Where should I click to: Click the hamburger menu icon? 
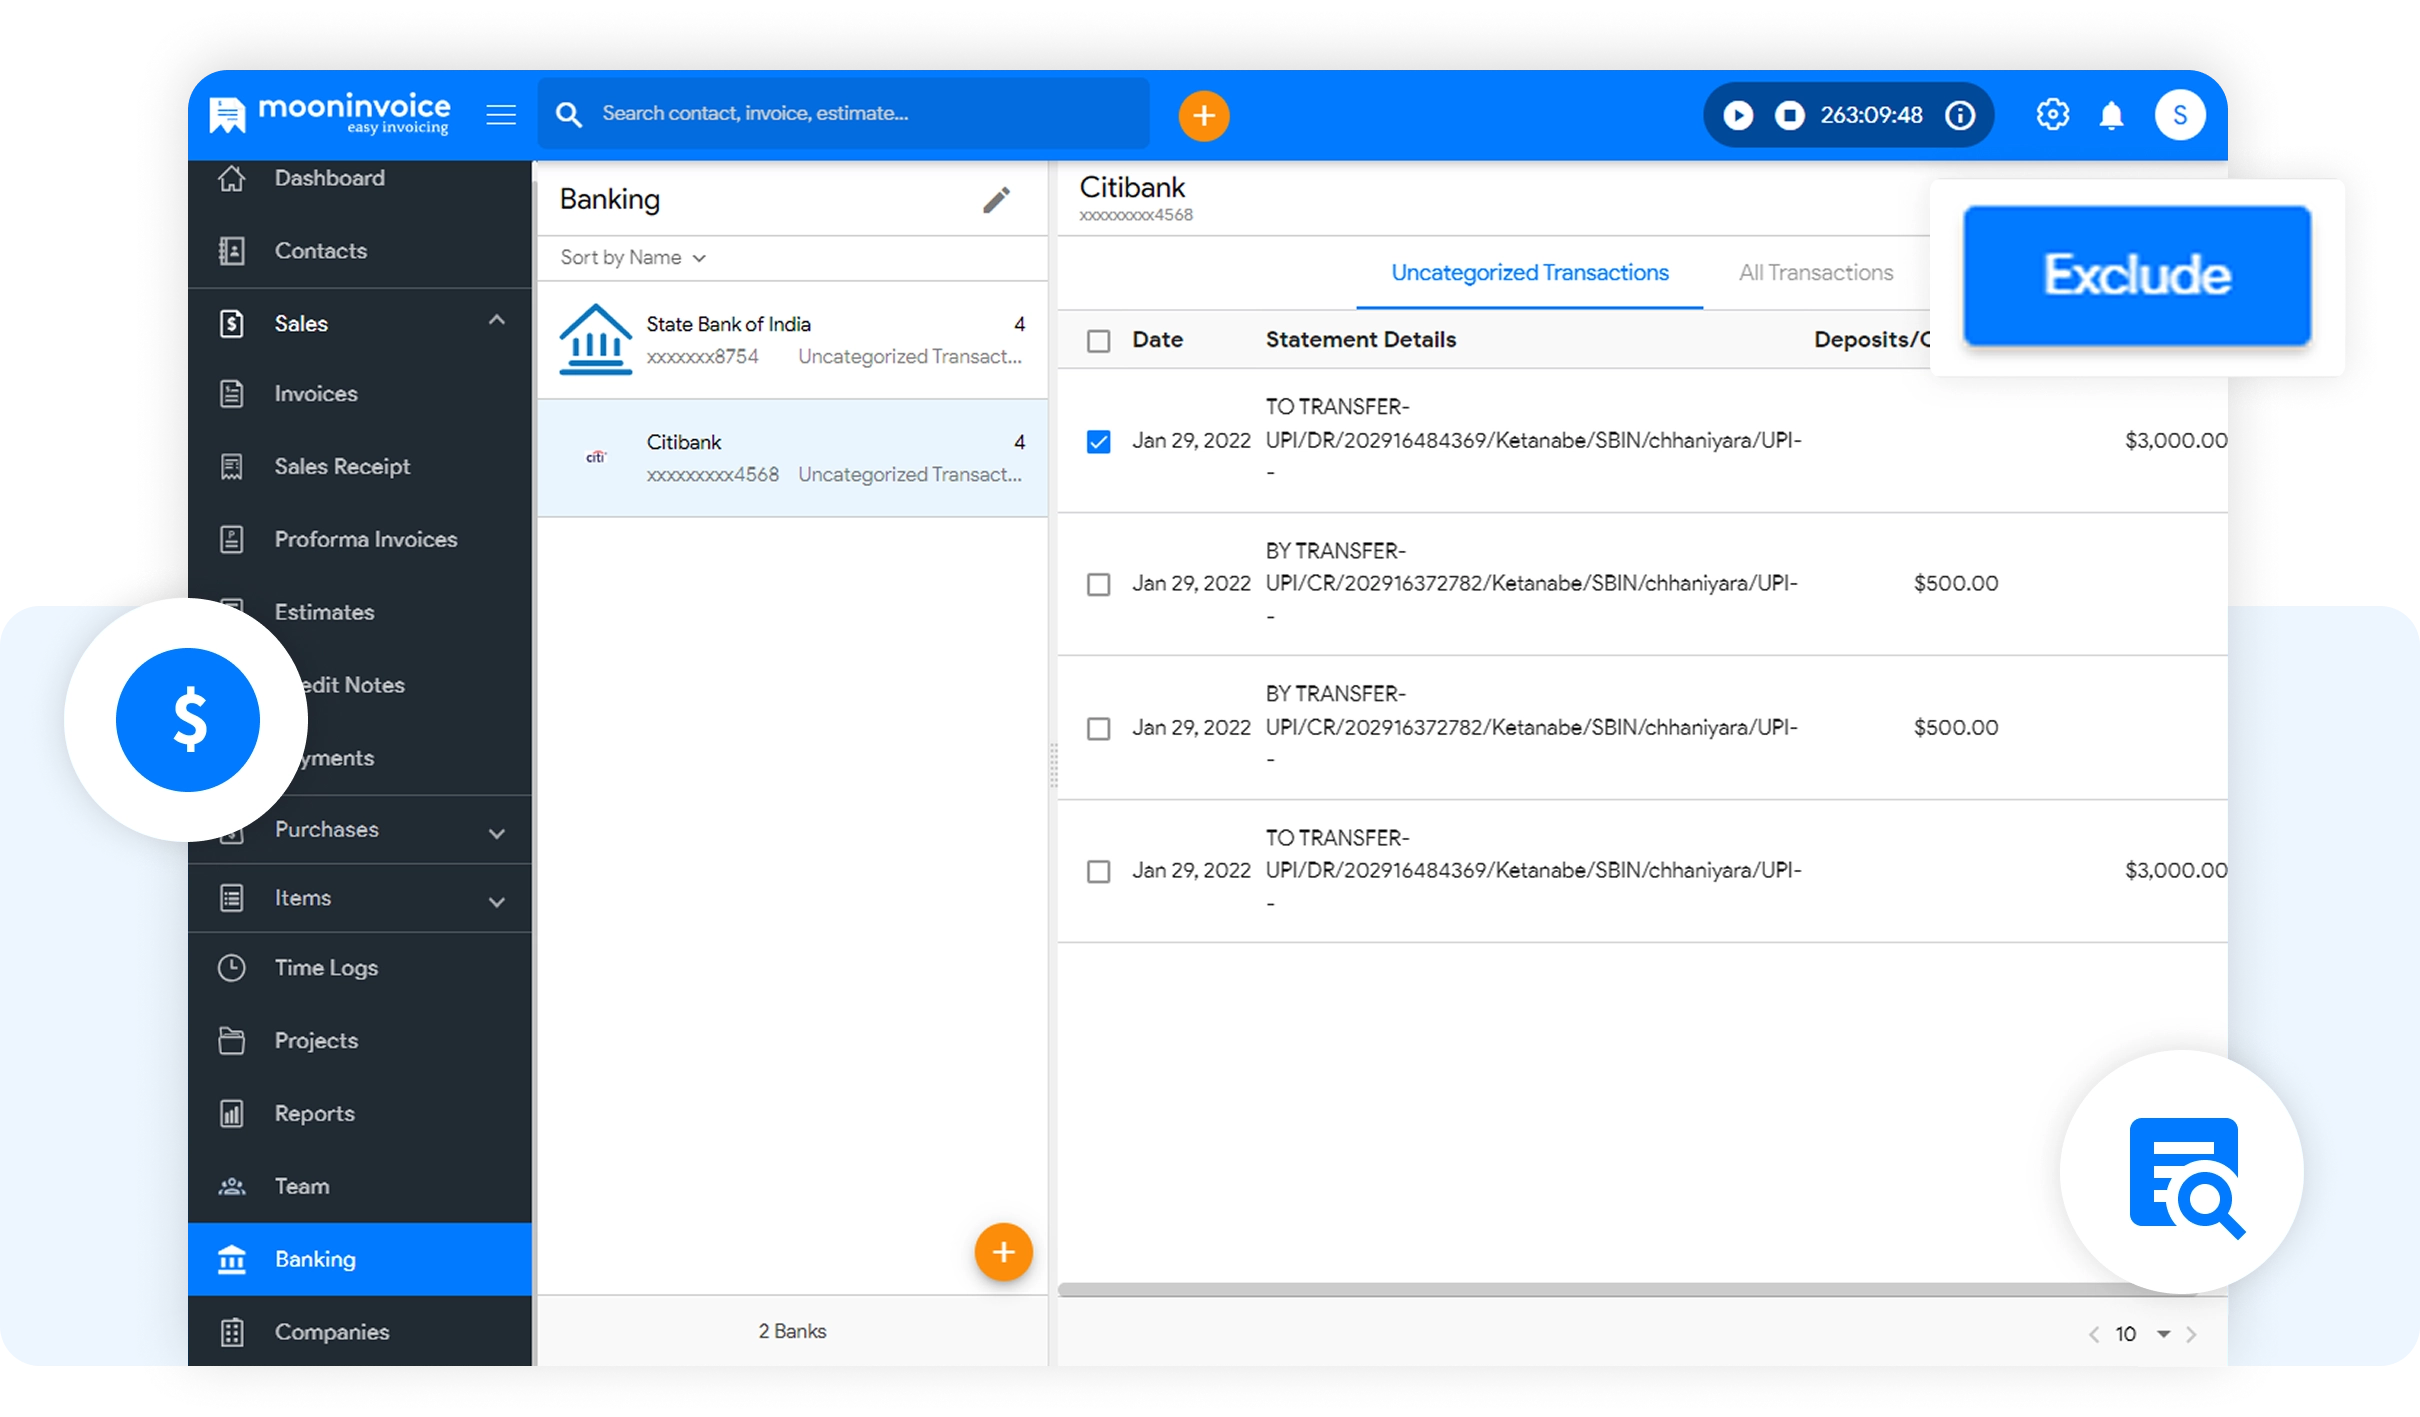point(501,115)
